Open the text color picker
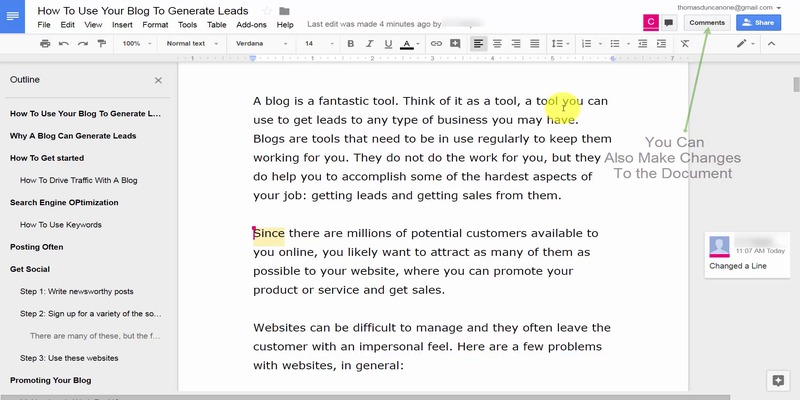Image resolution: width=800 pixels, height=400 pixels. tap(408, 44)
